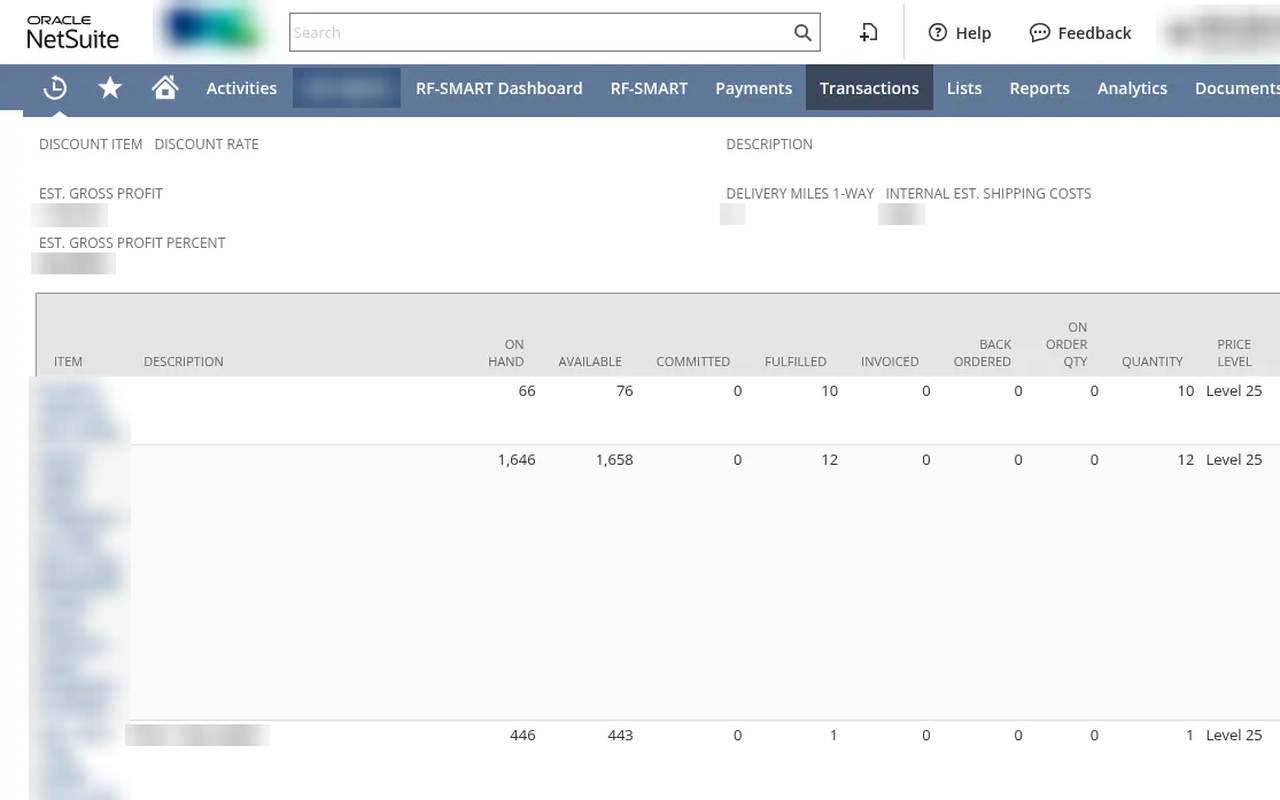1280x800 pixels.
Task: Click the On Hand value 1,646
Action: 517,460
